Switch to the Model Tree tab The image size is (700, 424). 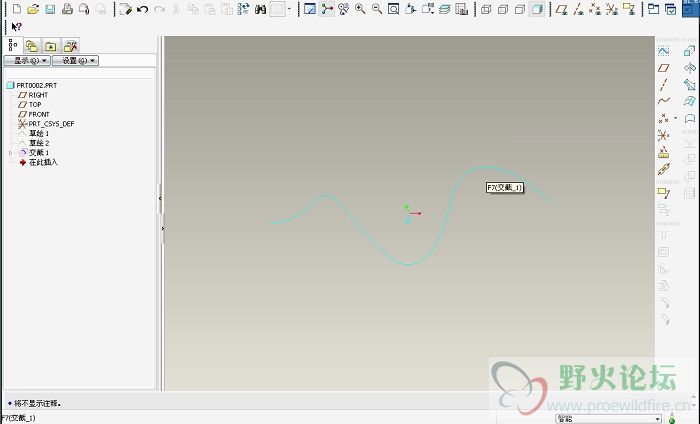click(13, 45)
